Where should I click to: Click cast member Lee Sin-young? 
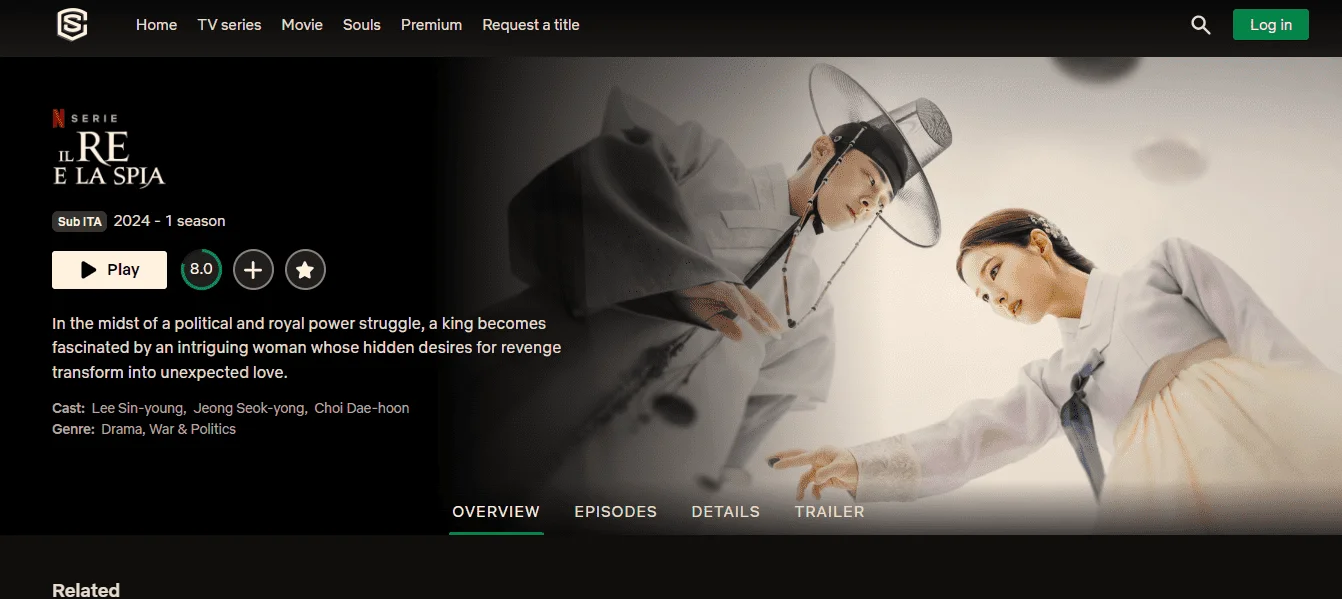coord(138,408)
